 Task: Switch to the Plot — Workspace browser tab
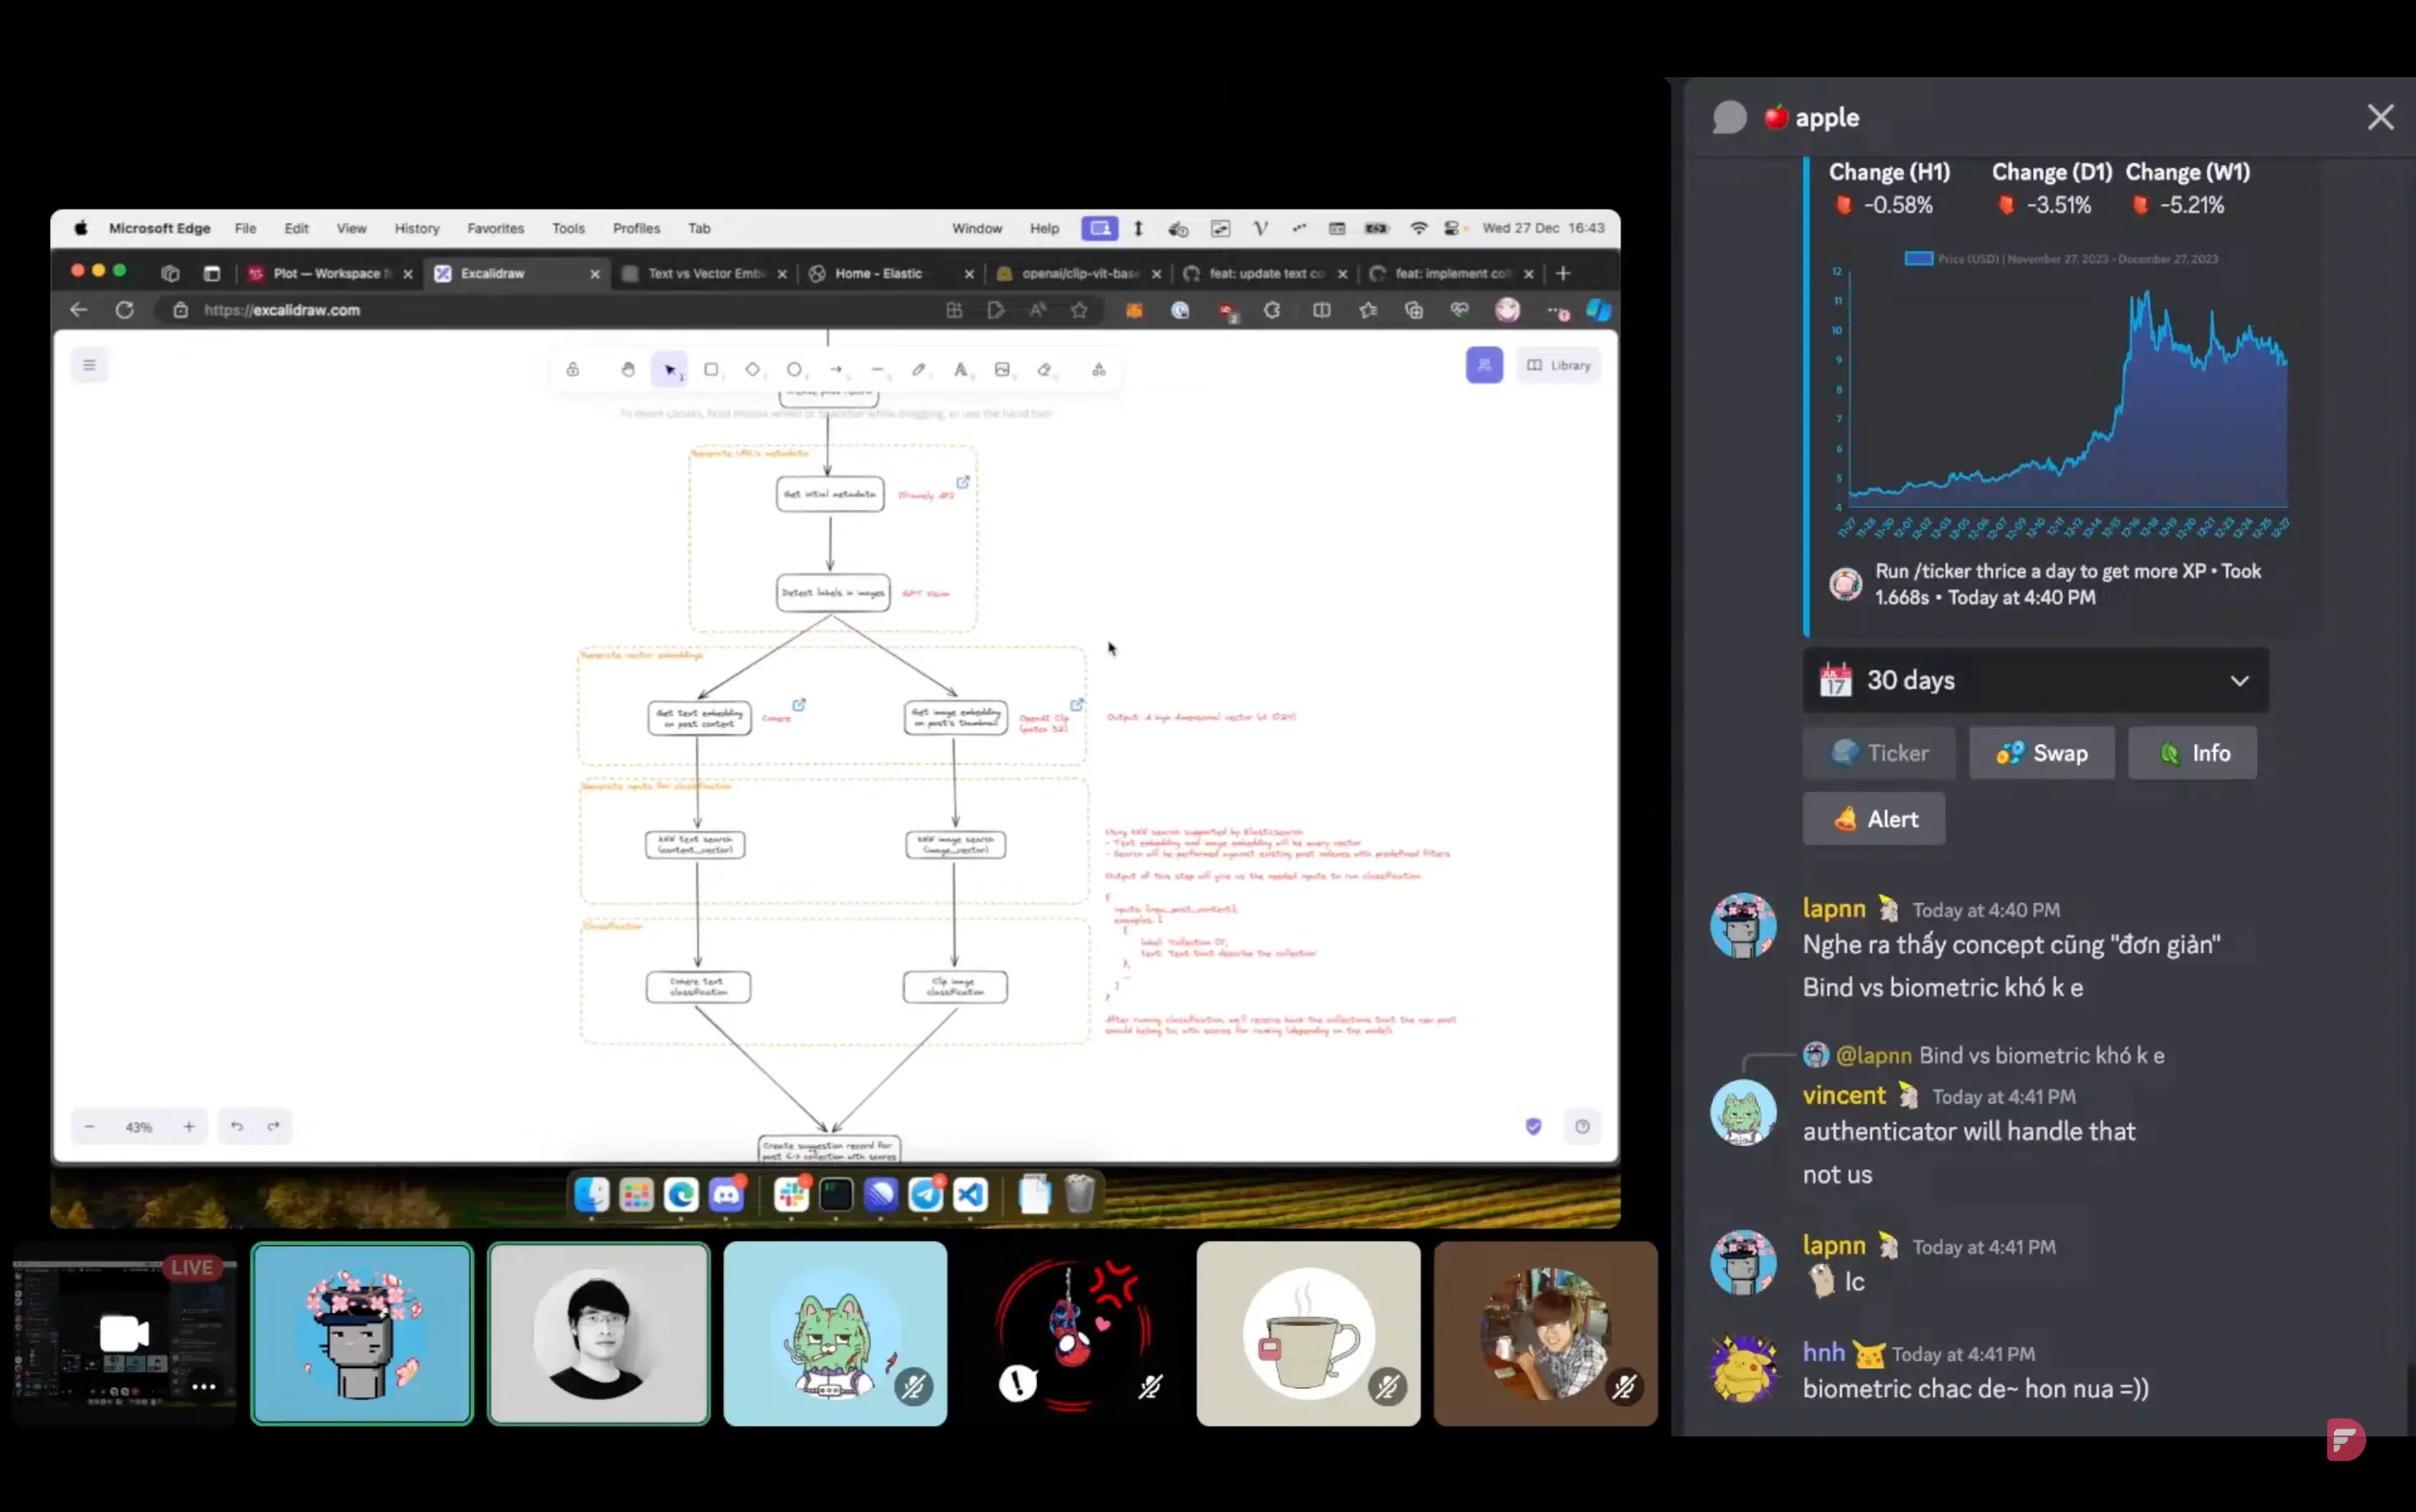coord(329,273)
